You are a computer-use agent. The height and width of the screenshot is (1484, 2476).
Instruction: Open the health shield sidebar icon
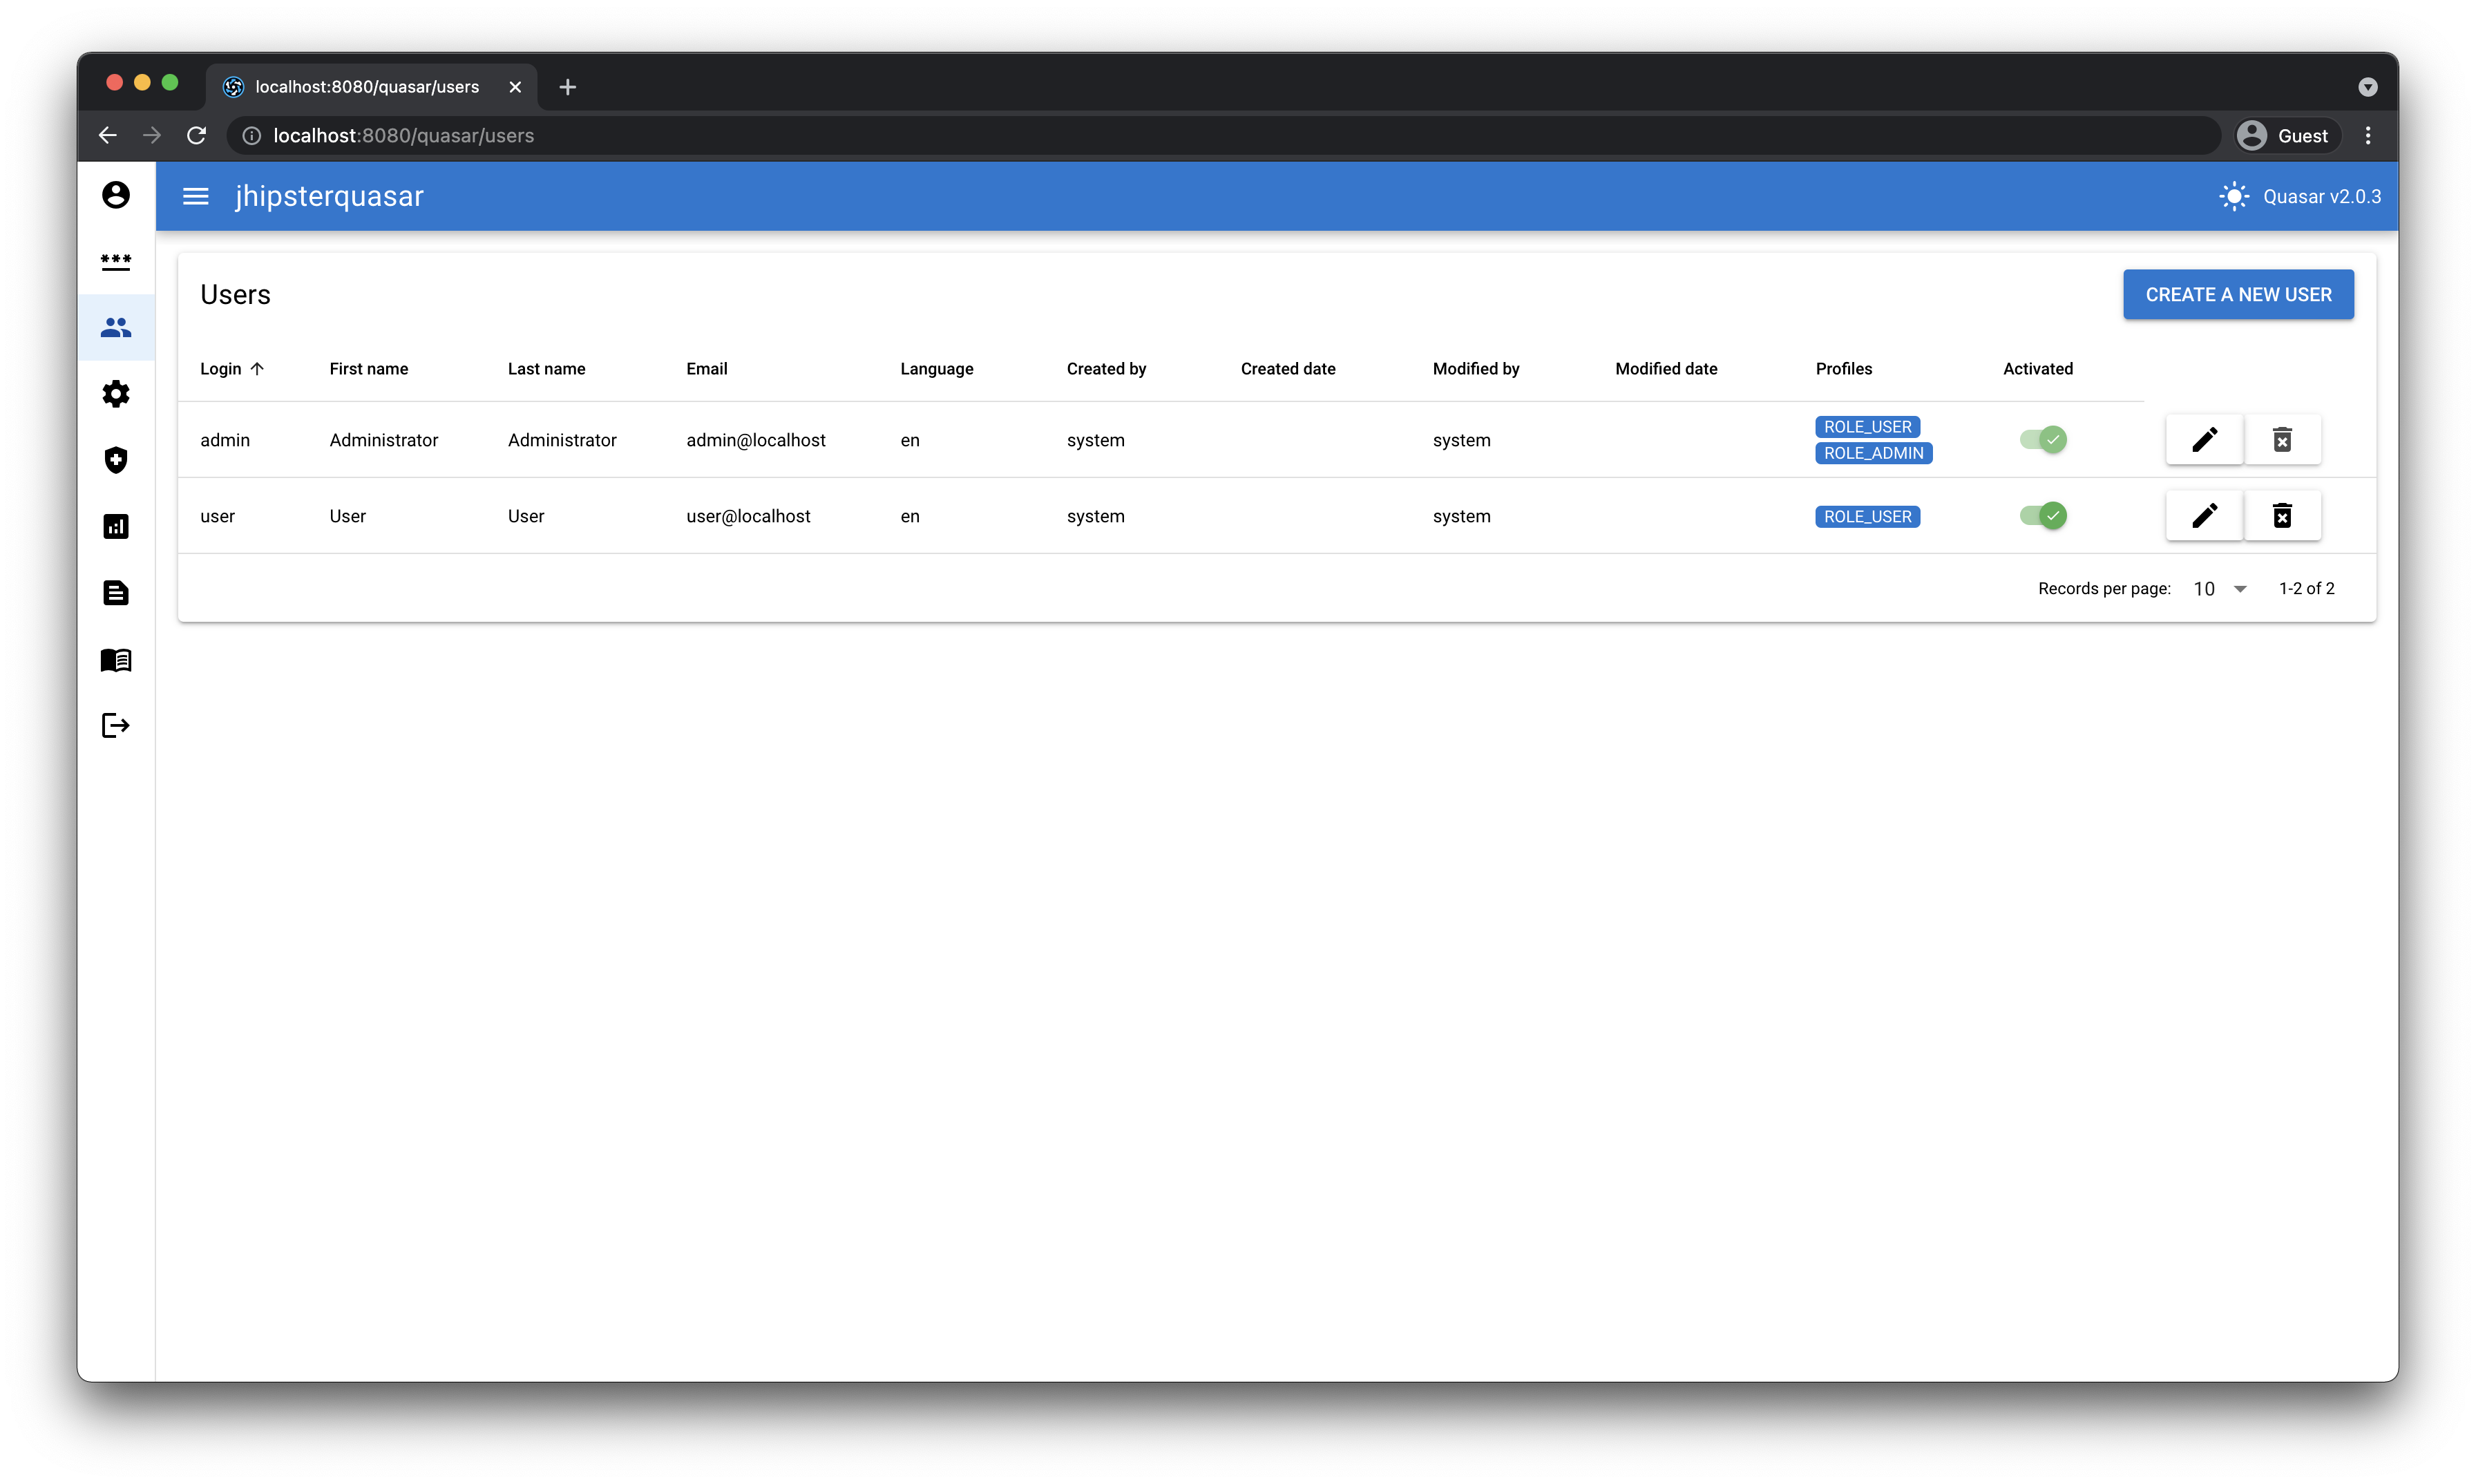116,460
